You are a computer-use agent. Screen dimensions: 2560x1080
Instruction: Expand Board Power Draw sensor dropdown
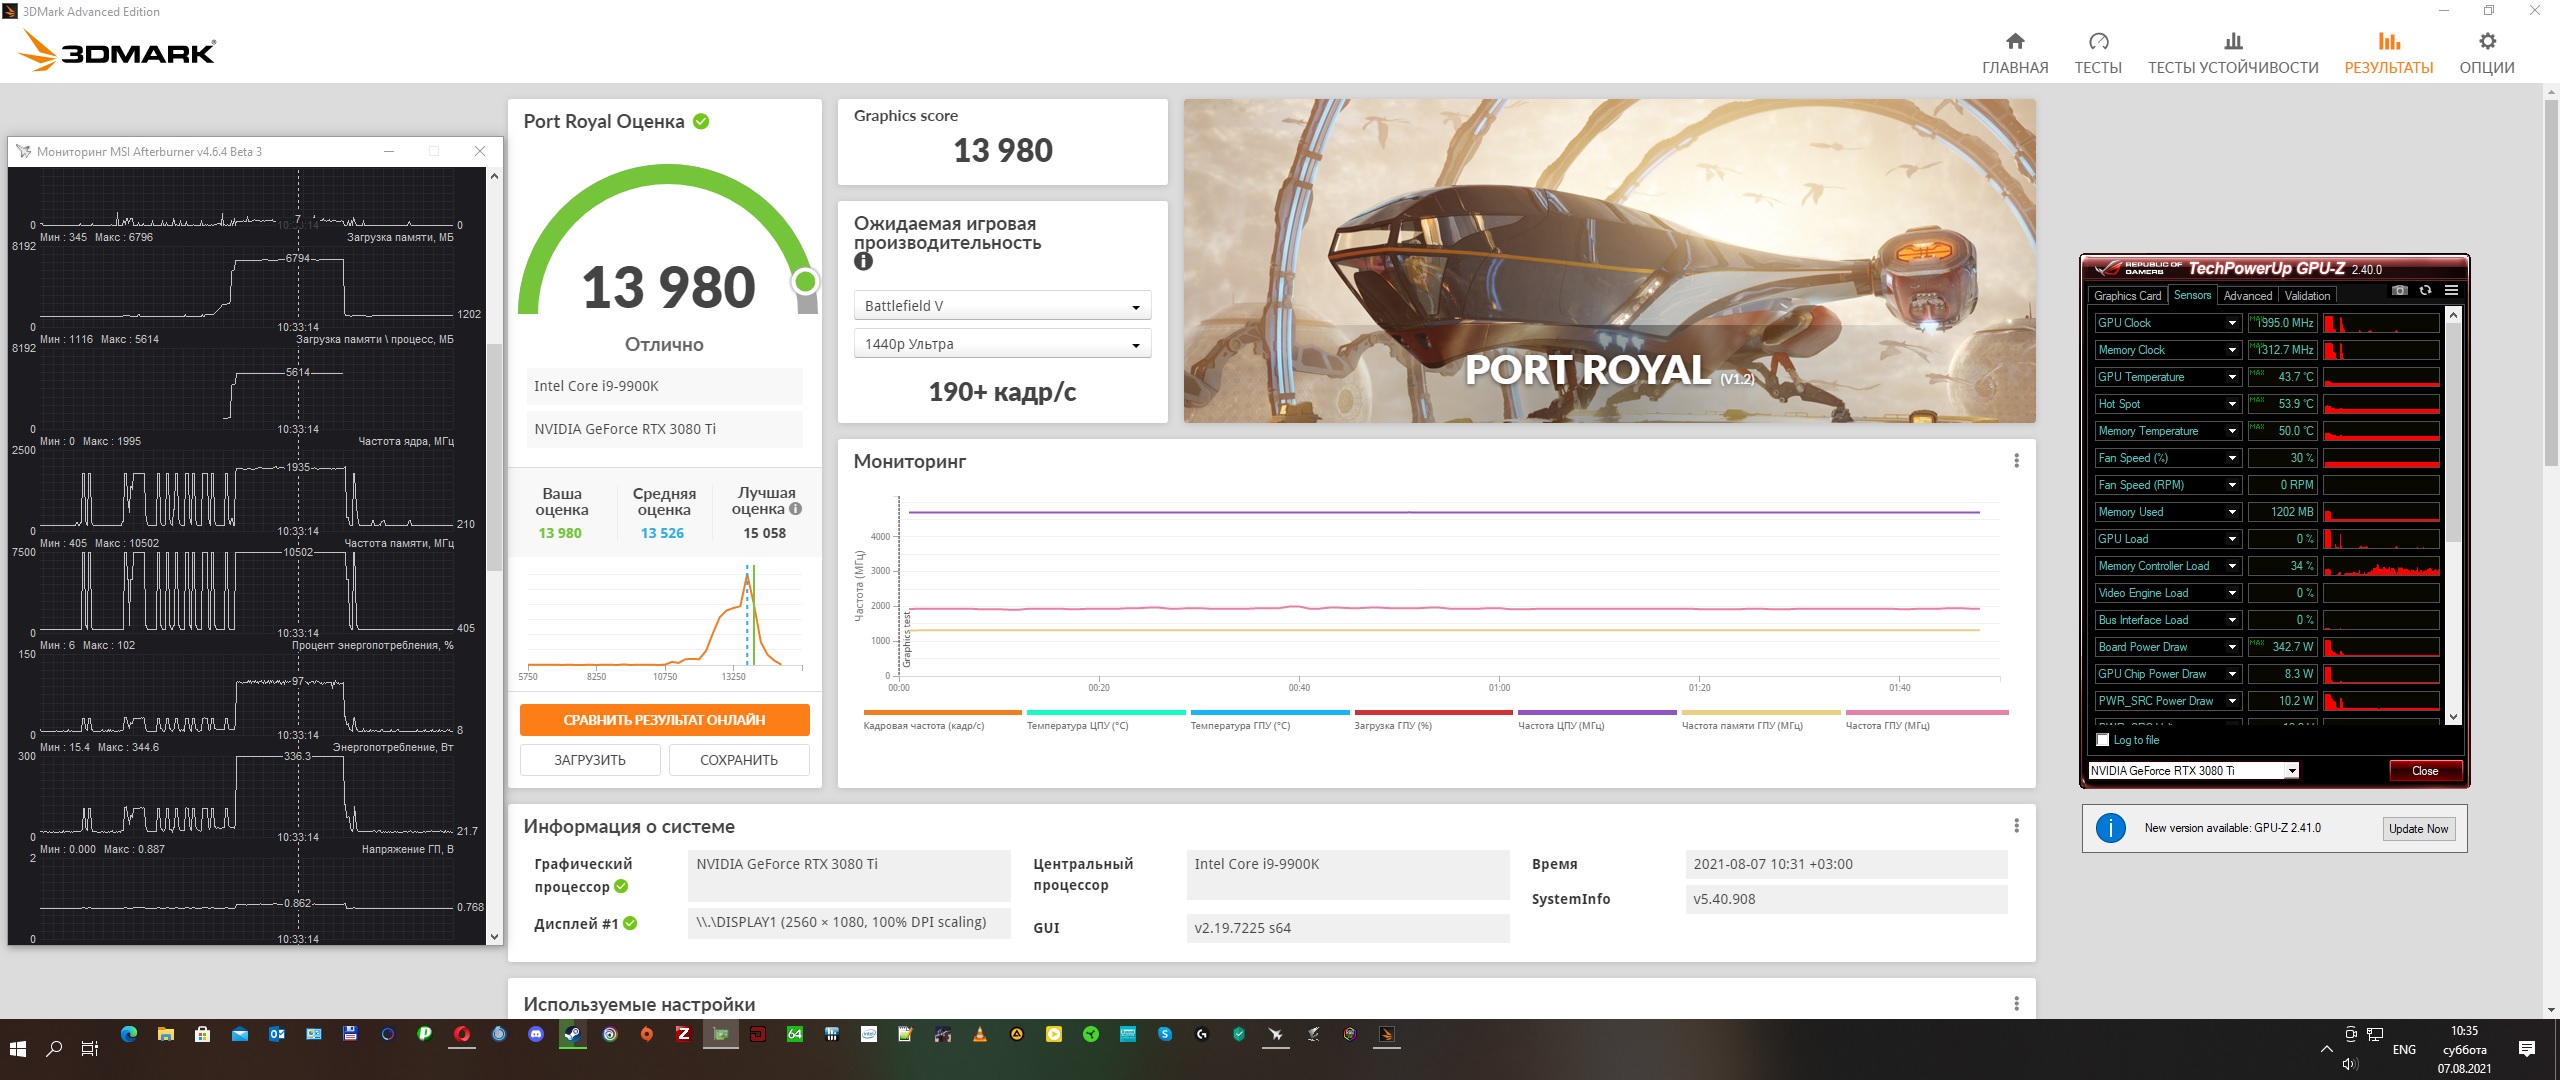2232,647
